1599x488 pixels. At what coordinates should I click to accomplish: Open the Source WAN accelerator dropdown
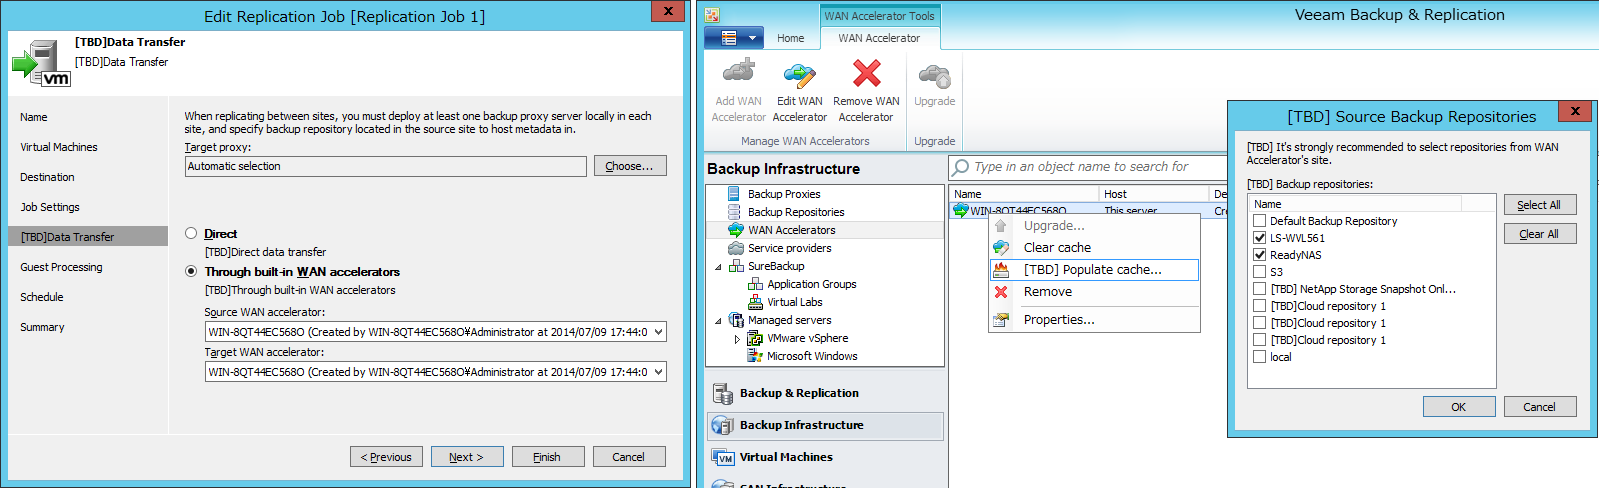click(658, 332)
